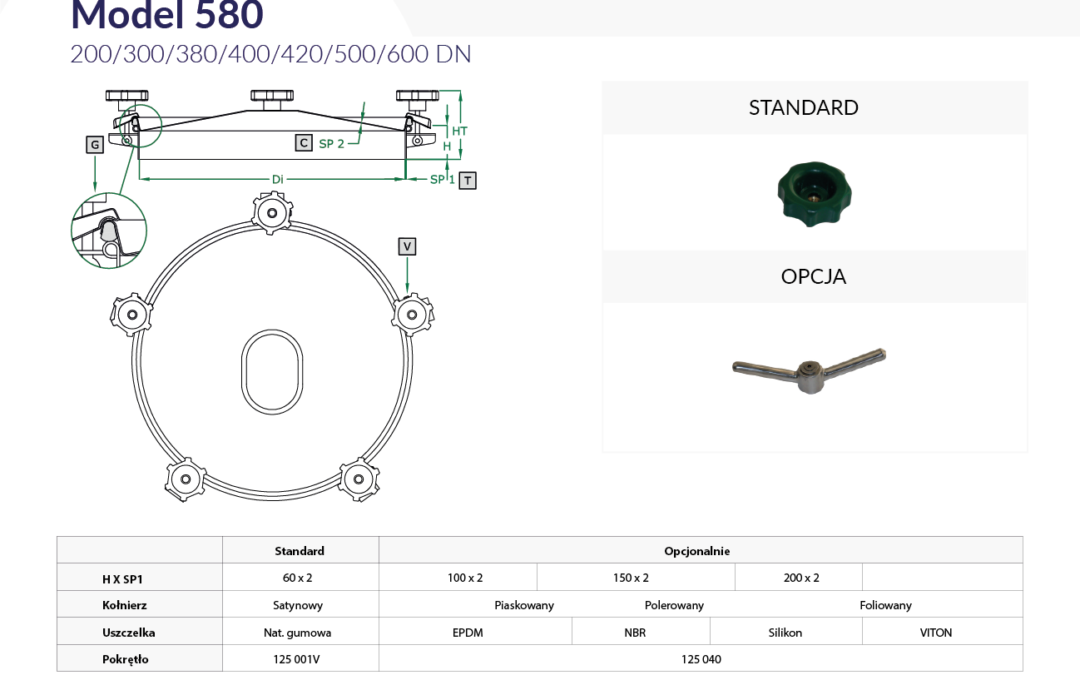
Task: Open the green knob product photo
Action: pyautogui.click(x=814, y=194)
